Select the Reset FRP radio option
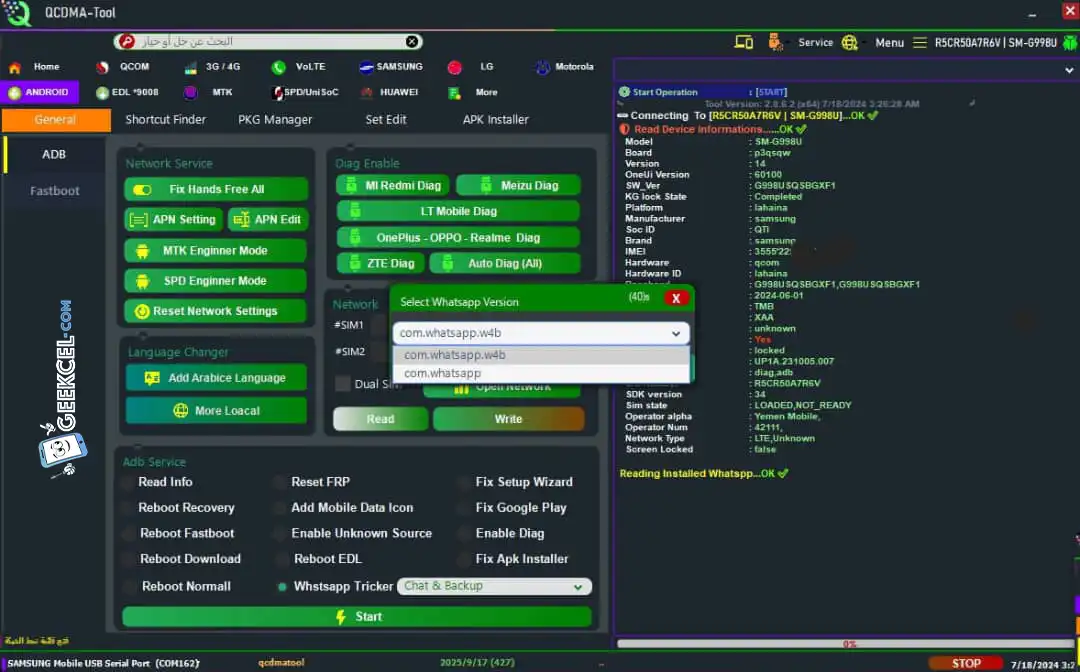The image size is (1080, 672). (280, 482)
